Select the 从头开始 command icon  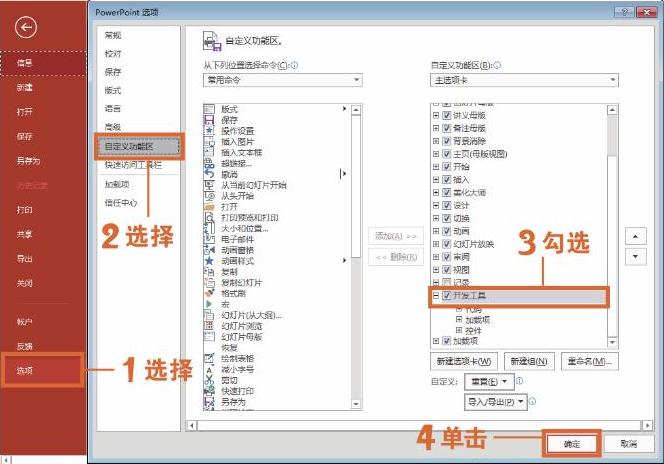(x=209, y=196)
